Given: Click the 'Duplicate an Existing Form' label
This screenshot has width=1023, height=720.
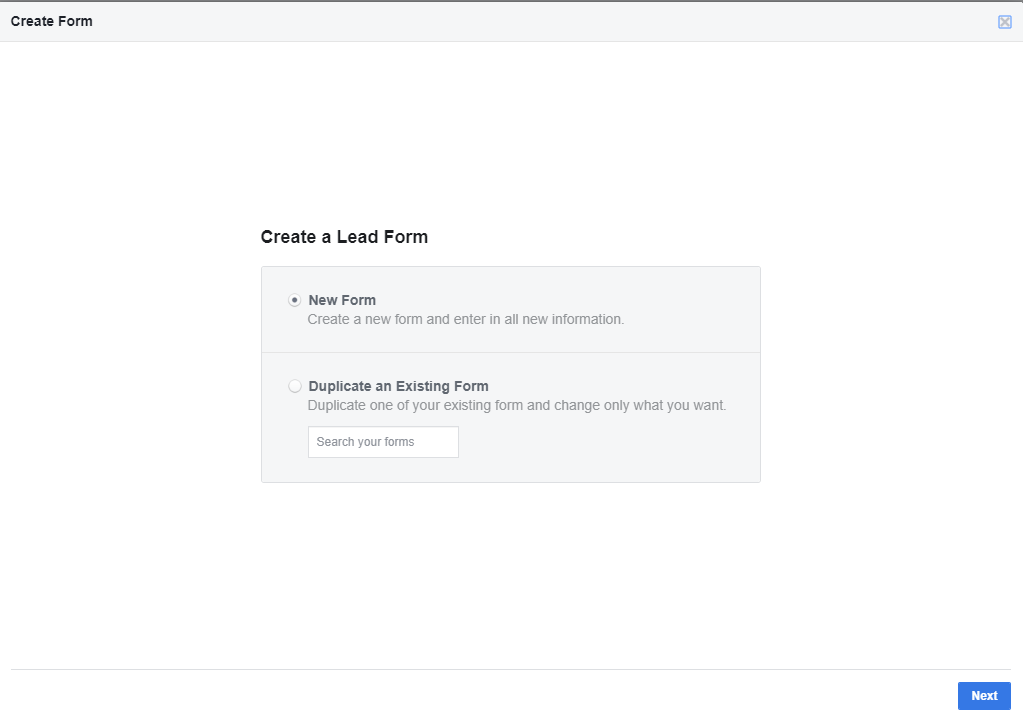Looking at the screenshot, I should (398, 386).
